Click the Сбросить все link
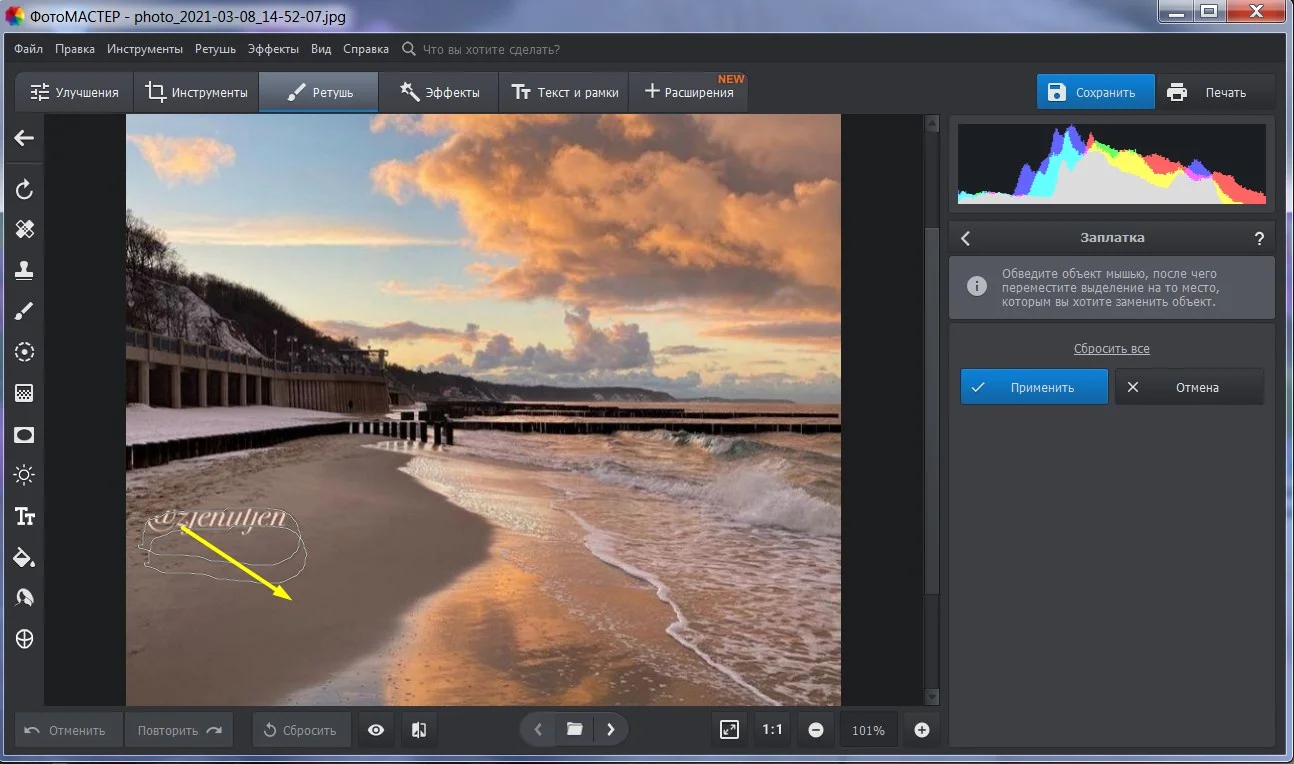Screen dimensions: 1294x764 point(1112,349)
